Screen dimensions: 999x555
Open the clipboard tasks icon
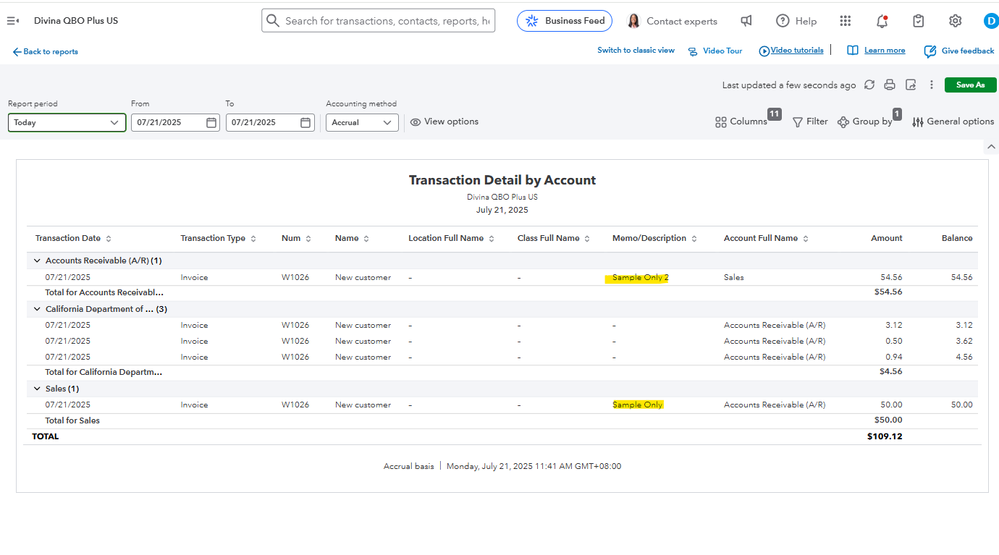[918, 21]
